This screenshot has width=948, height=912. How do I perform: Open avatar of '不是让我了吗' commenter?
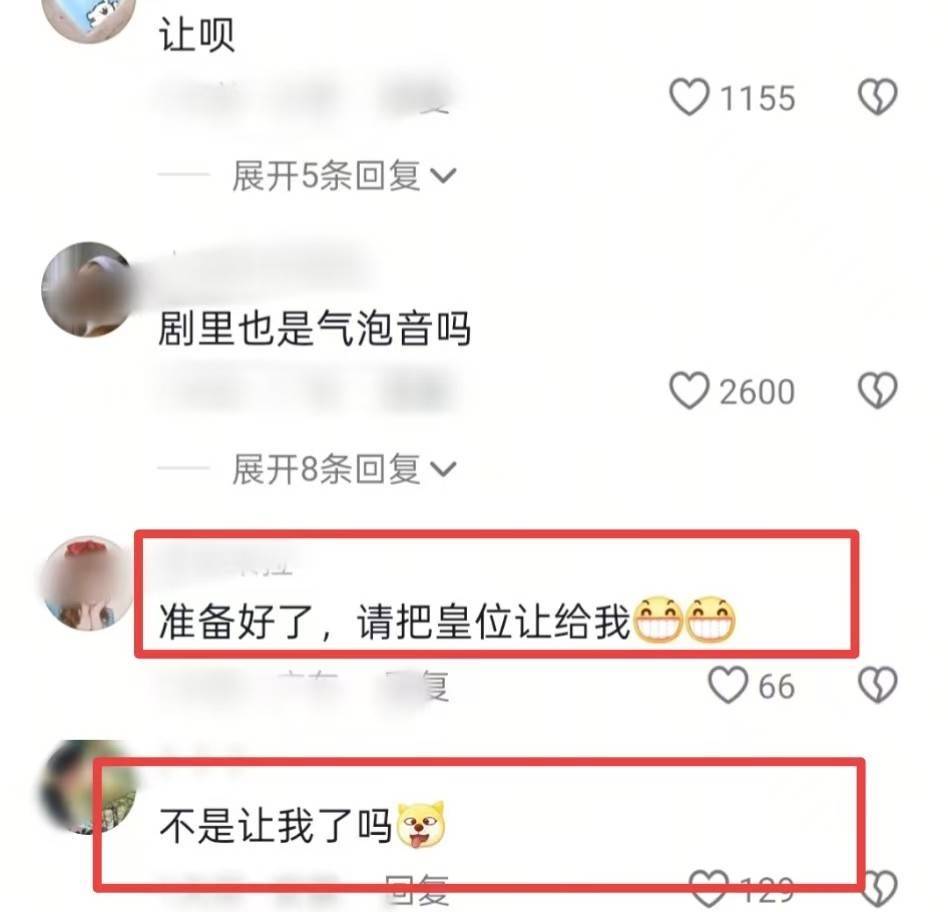tap(88, 787)
